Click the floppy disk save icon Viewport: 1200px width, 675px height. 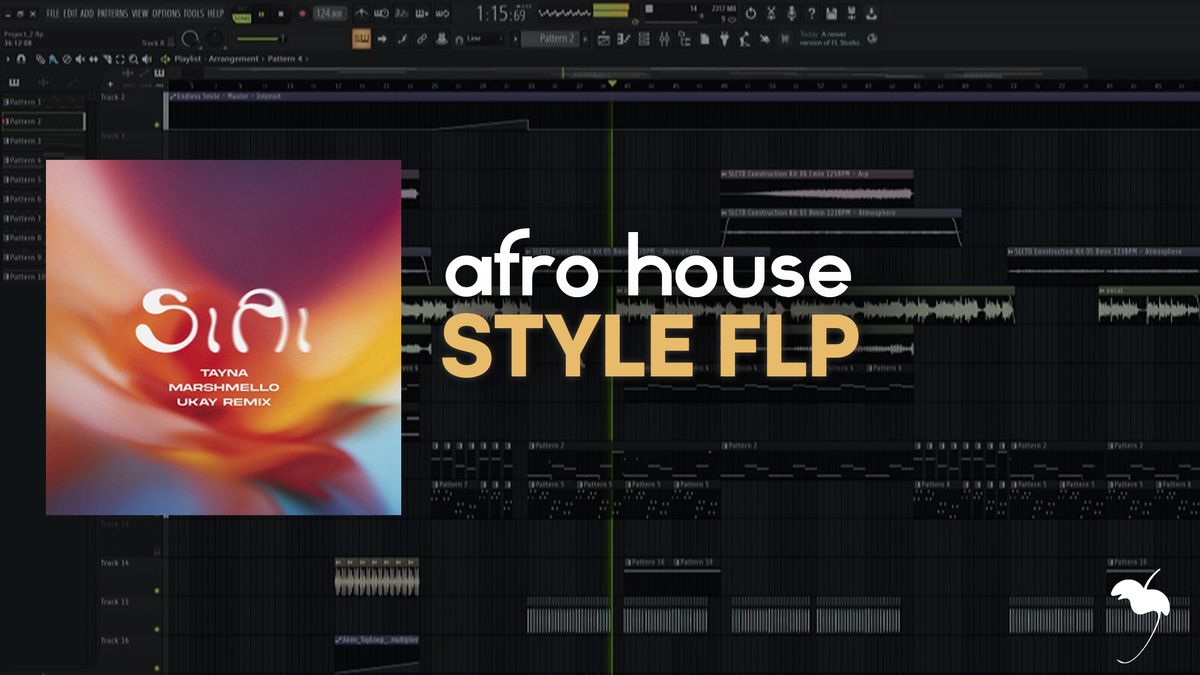pos(831,13)
